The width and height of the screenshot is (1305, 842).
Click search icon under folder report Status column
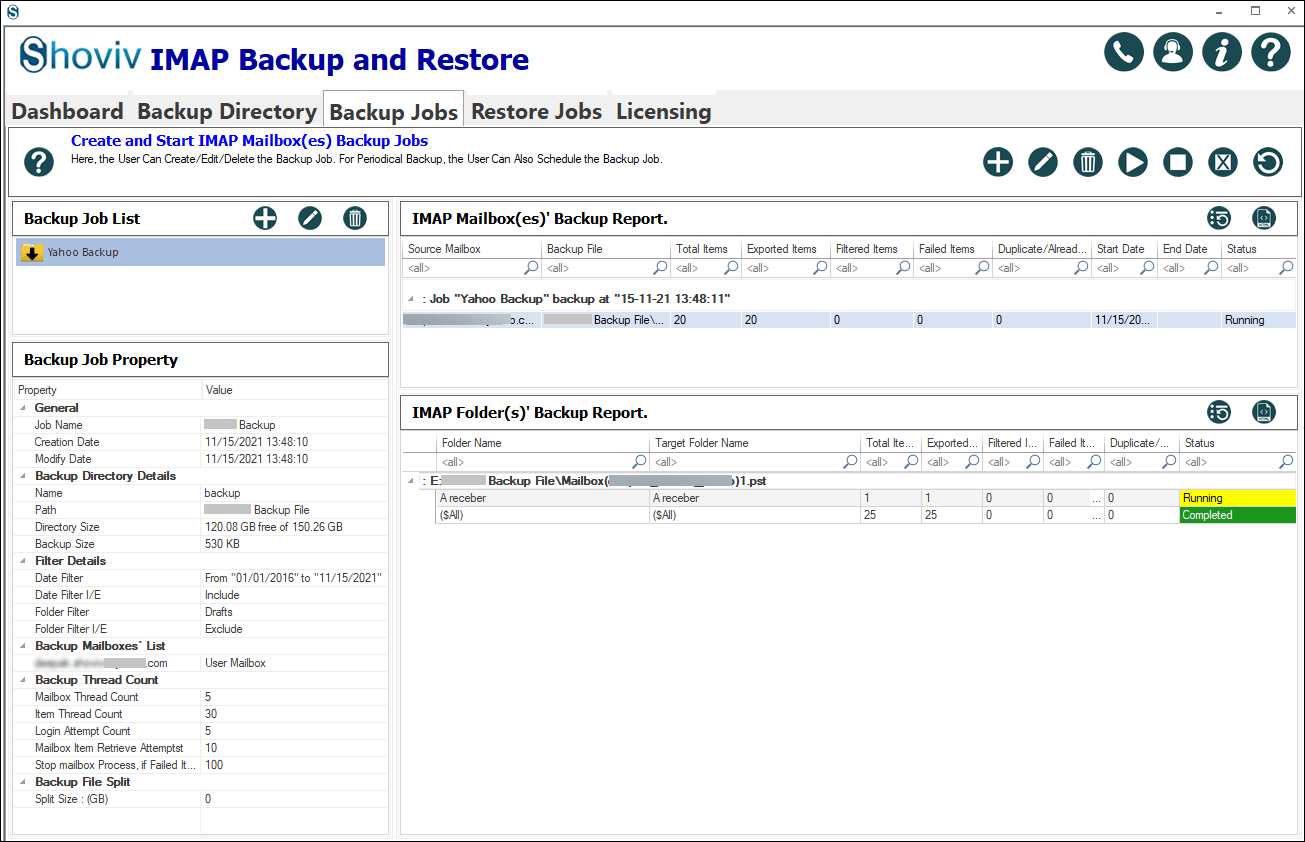pos(1287,462)
